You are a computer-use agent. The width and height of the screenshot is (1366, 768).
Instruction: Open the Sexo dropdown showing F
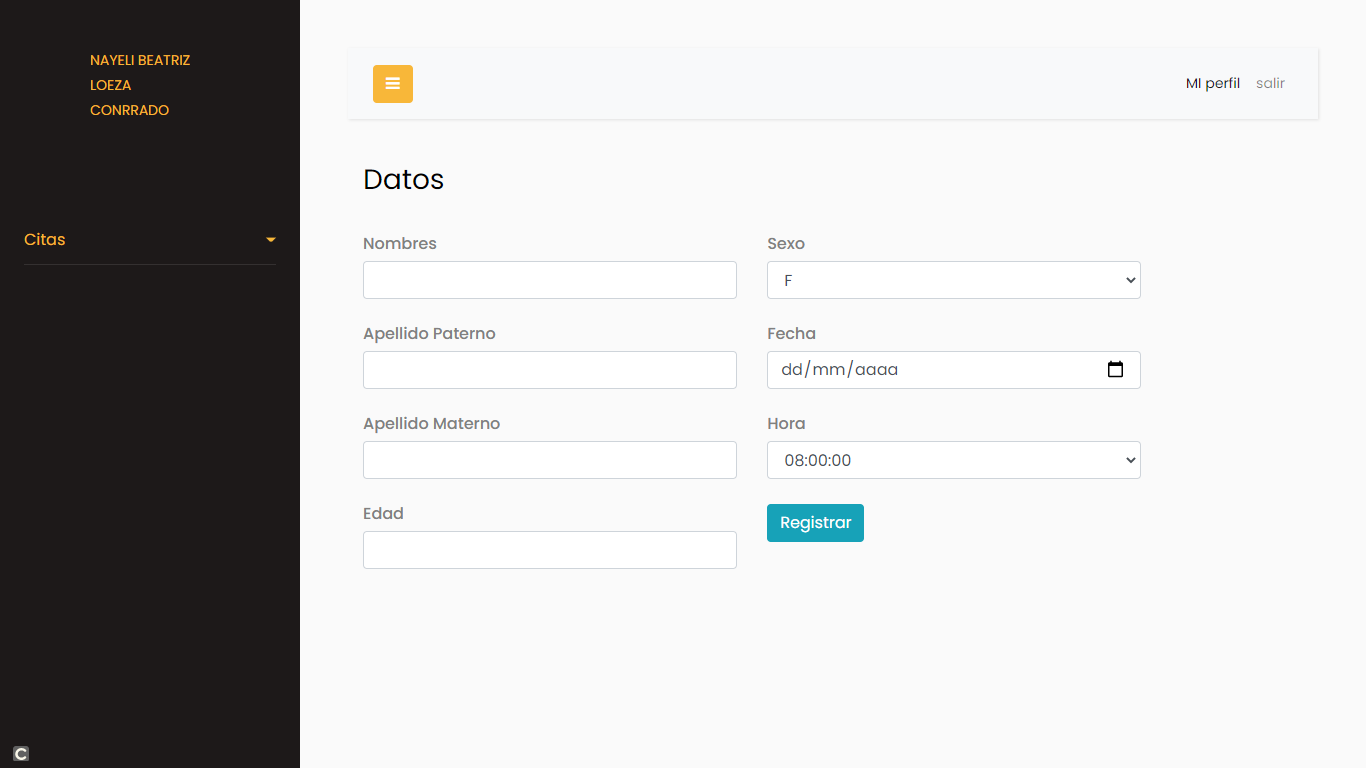[953, 280]
